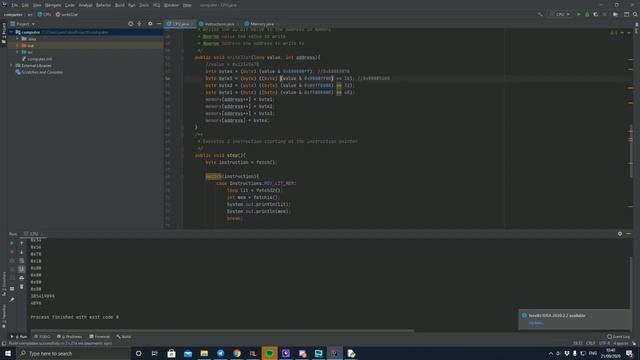The width and height of the screenshot is (640, 360).
Task: Expand the External Libraries node
Action: tap(12, 65)
